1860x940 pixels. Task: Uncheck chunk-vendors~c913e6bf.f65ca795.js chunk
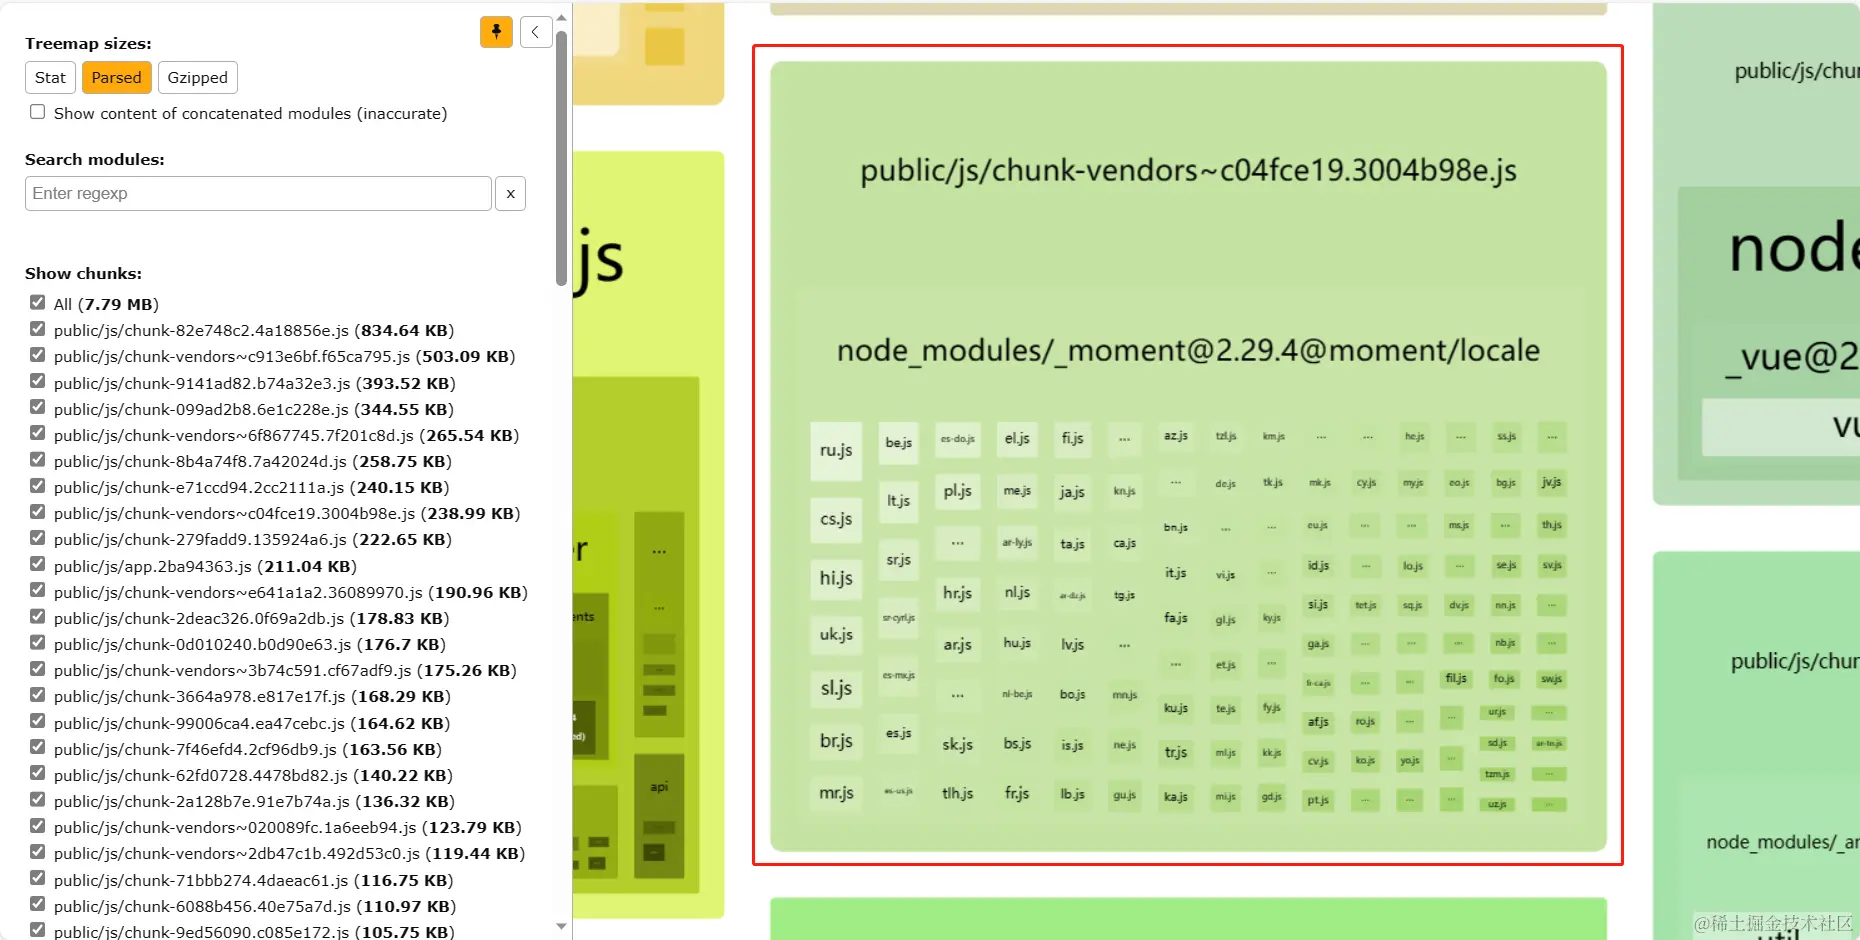(38, 355)
